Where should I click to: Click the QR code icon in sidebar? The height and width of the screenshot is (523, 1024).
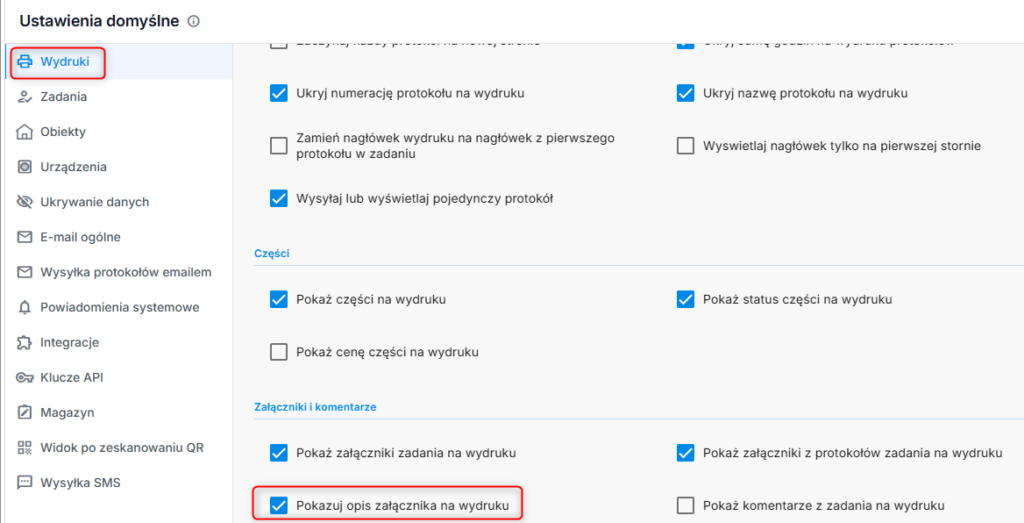point(25,448)
